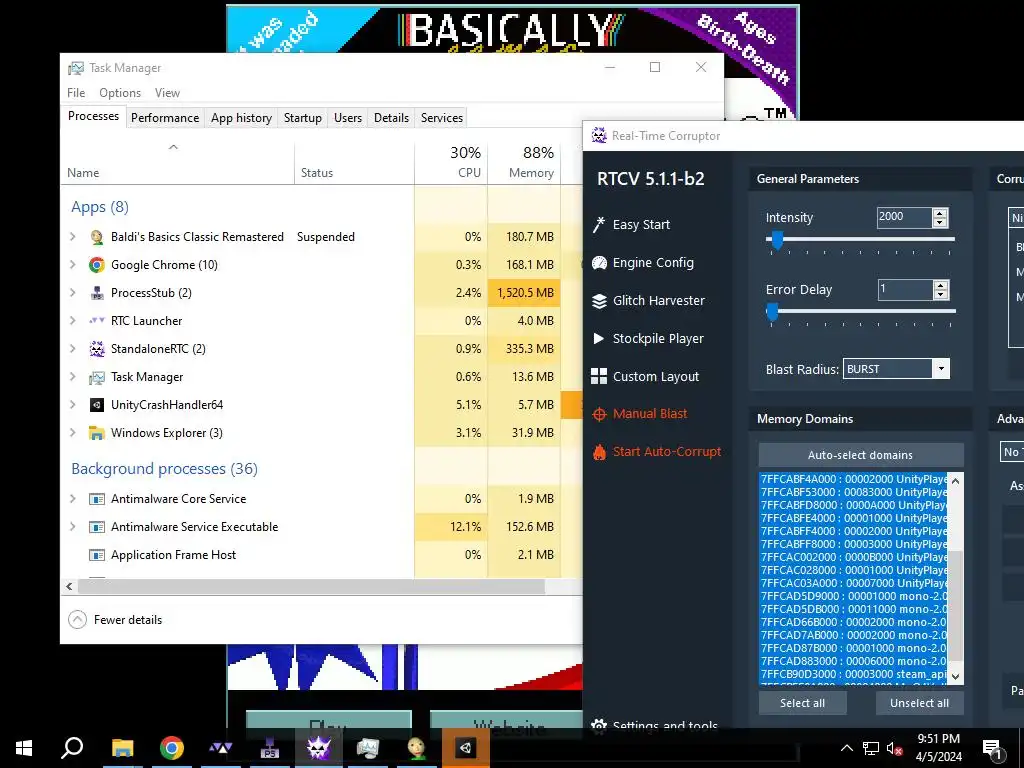The height and width of the screenshot is (768, 1024).
Task: Click the StandaloneRTC process icon
Action: pos(97,349)
